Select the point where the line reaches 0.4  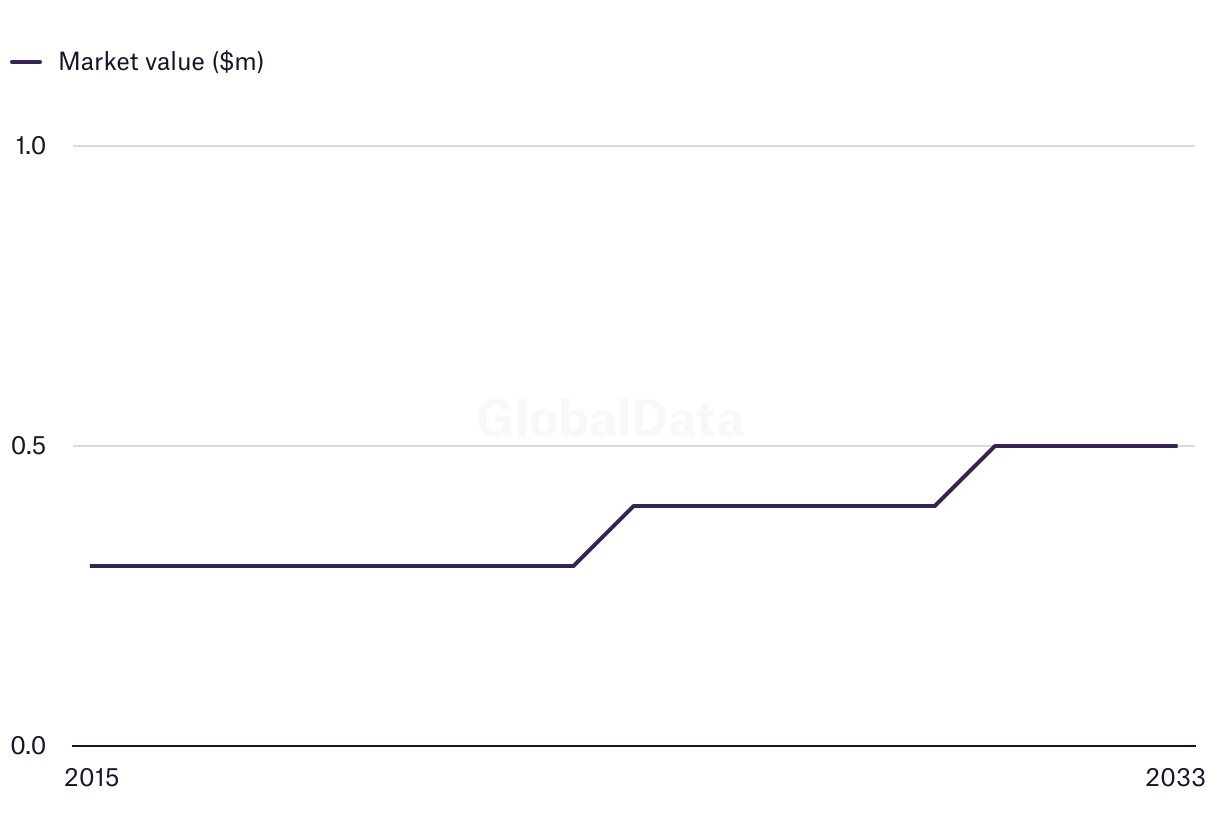point(634,506)
